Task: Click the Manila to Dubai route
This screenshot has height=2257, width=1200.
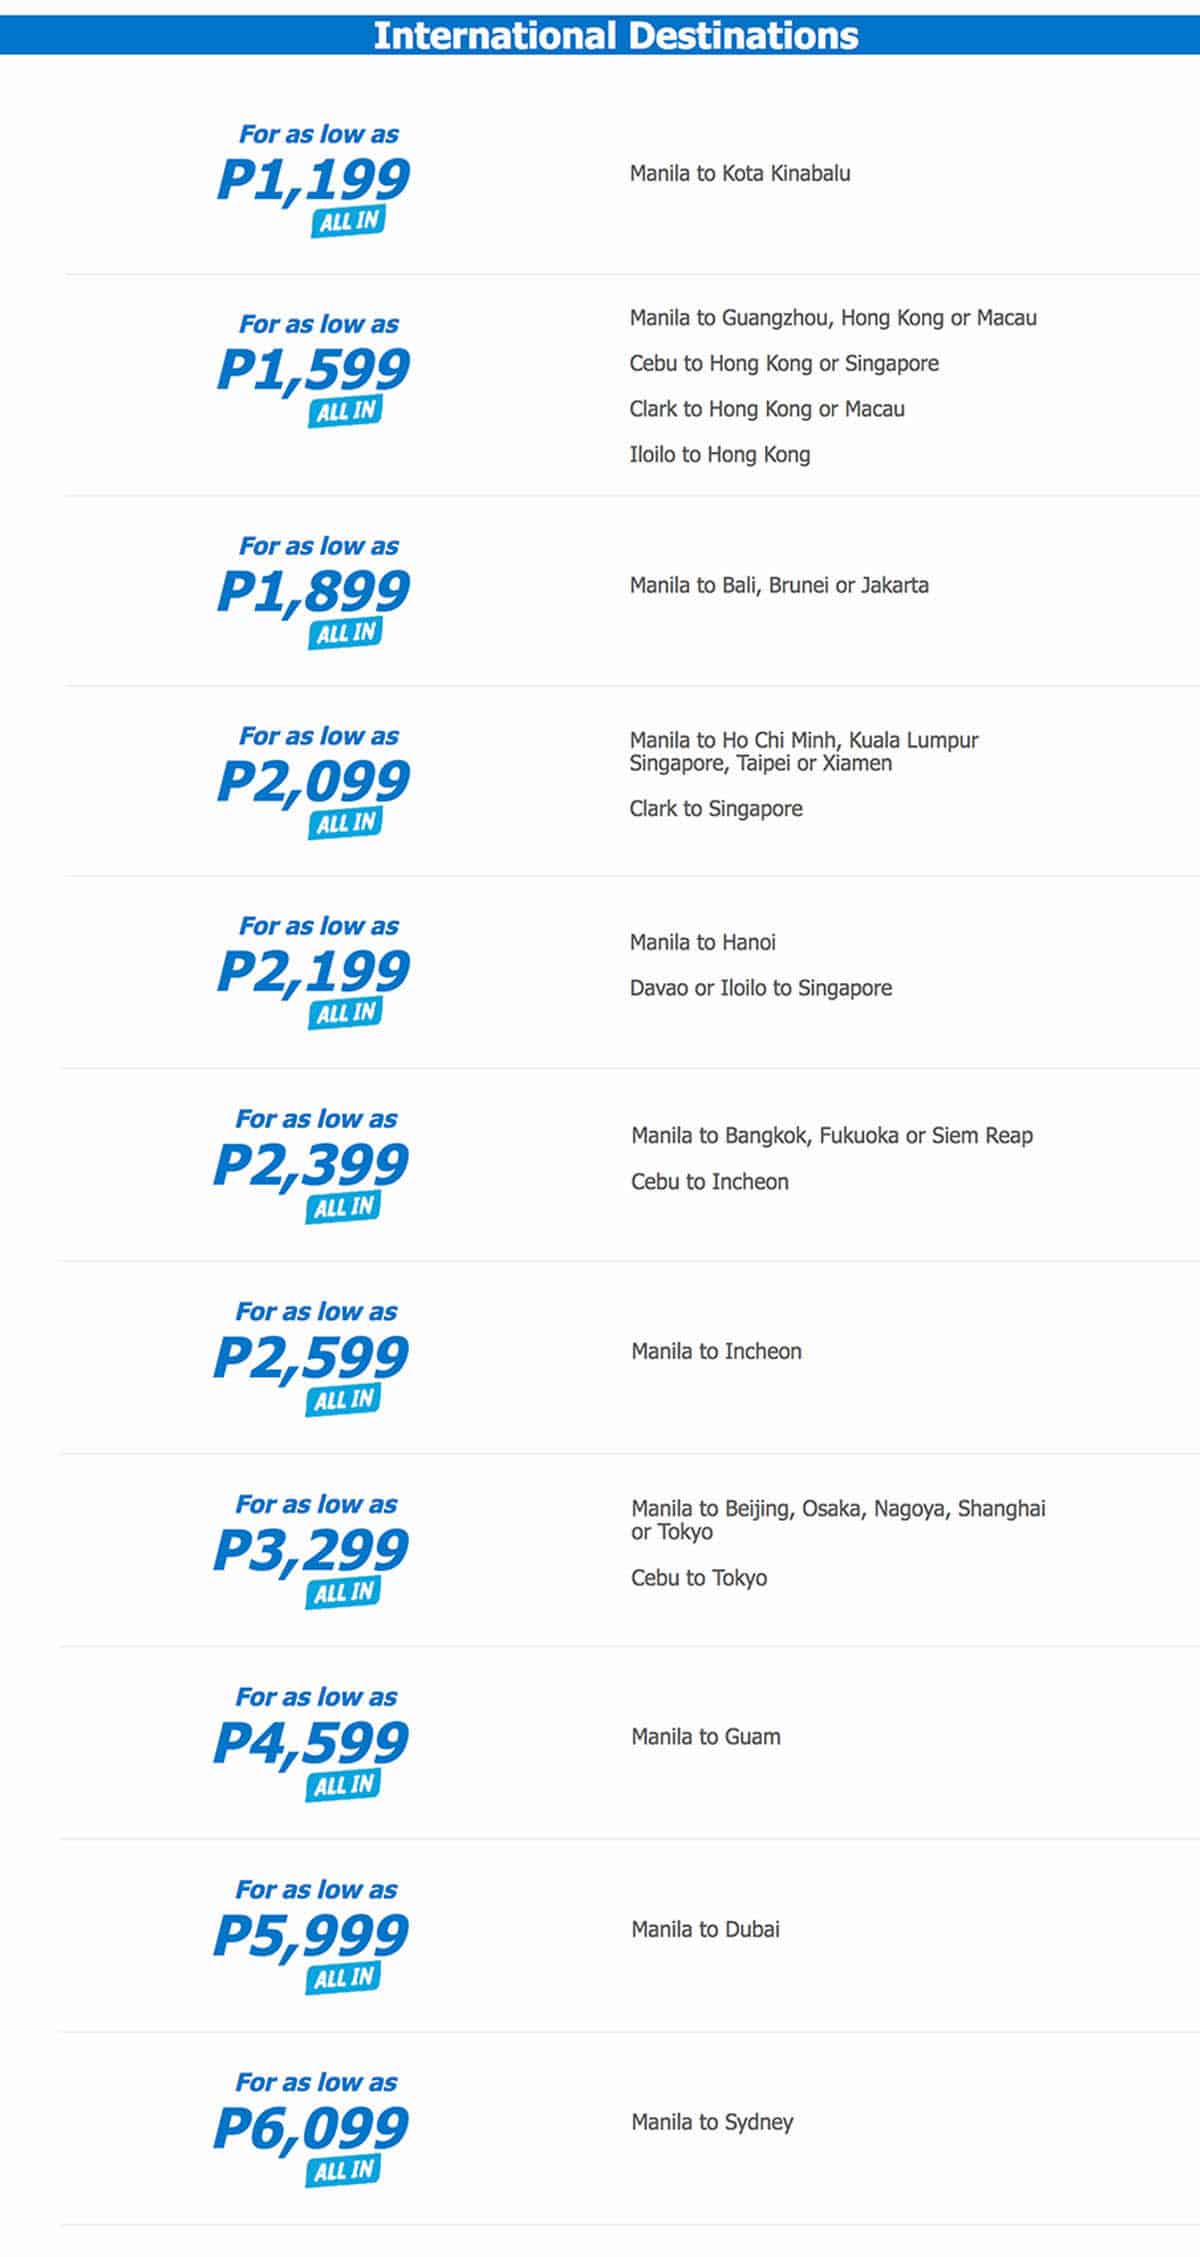Action: pos(705,1930)
